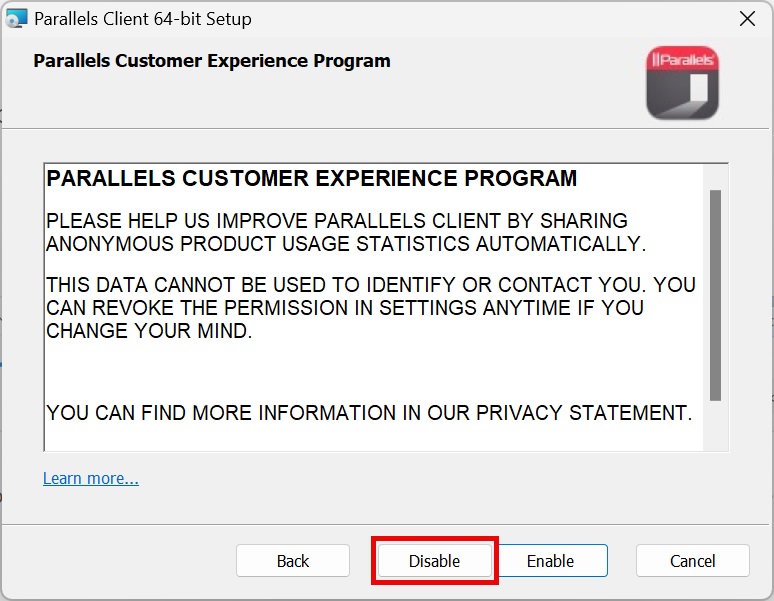This screenshot has height=601, width=774.
Task: Cancel the Parallels Client installation
Action: (692, 561)
